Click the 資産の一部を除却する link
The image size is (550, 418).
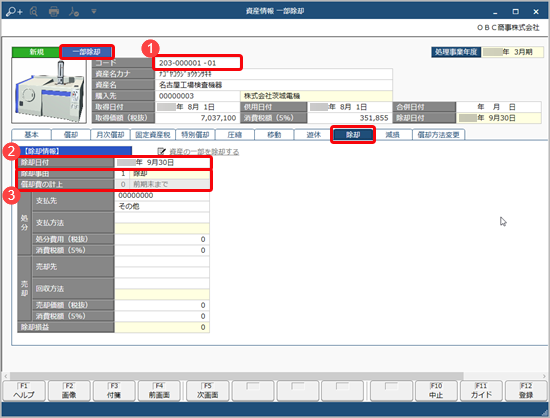click(204, 152)
